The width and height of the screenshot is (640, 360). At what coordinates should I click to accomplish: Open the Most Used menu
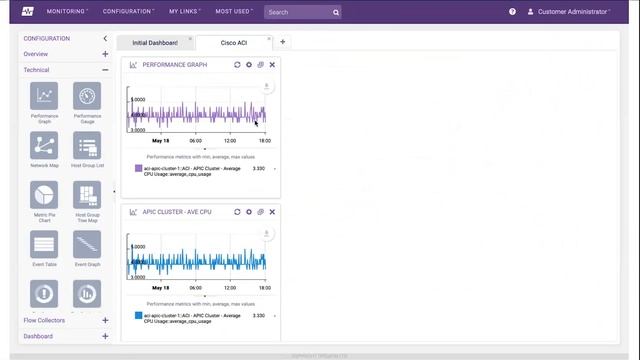[x=234, y=11]
